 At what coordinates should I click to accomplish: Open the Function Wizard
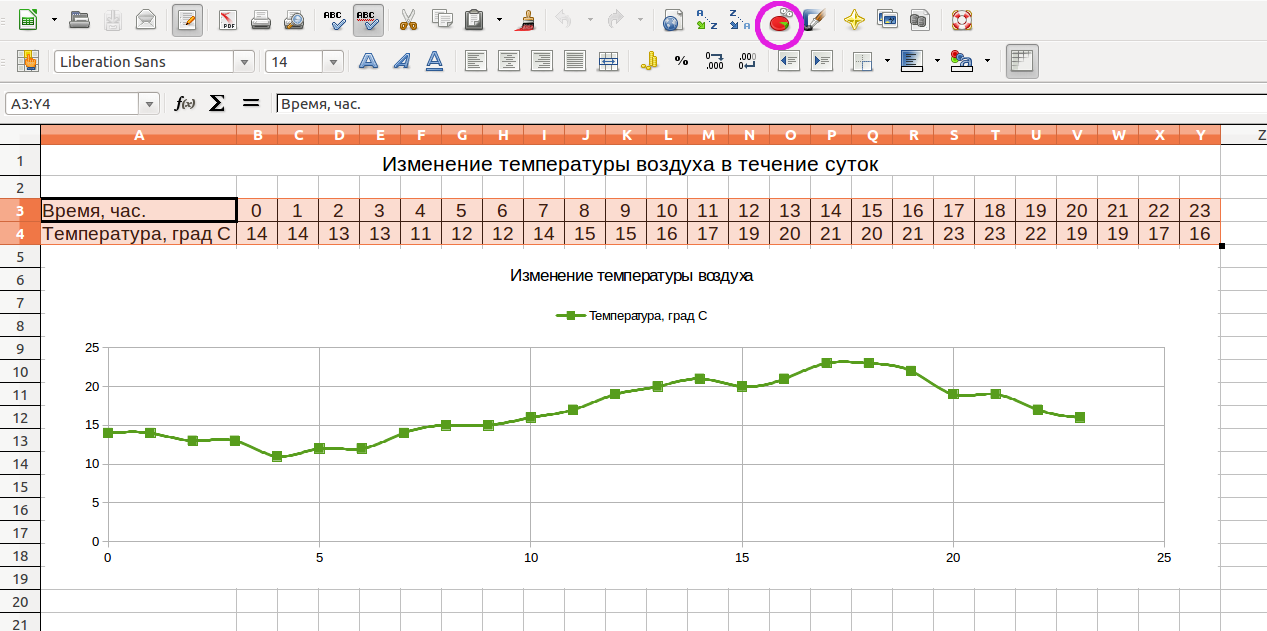point(184,103)
